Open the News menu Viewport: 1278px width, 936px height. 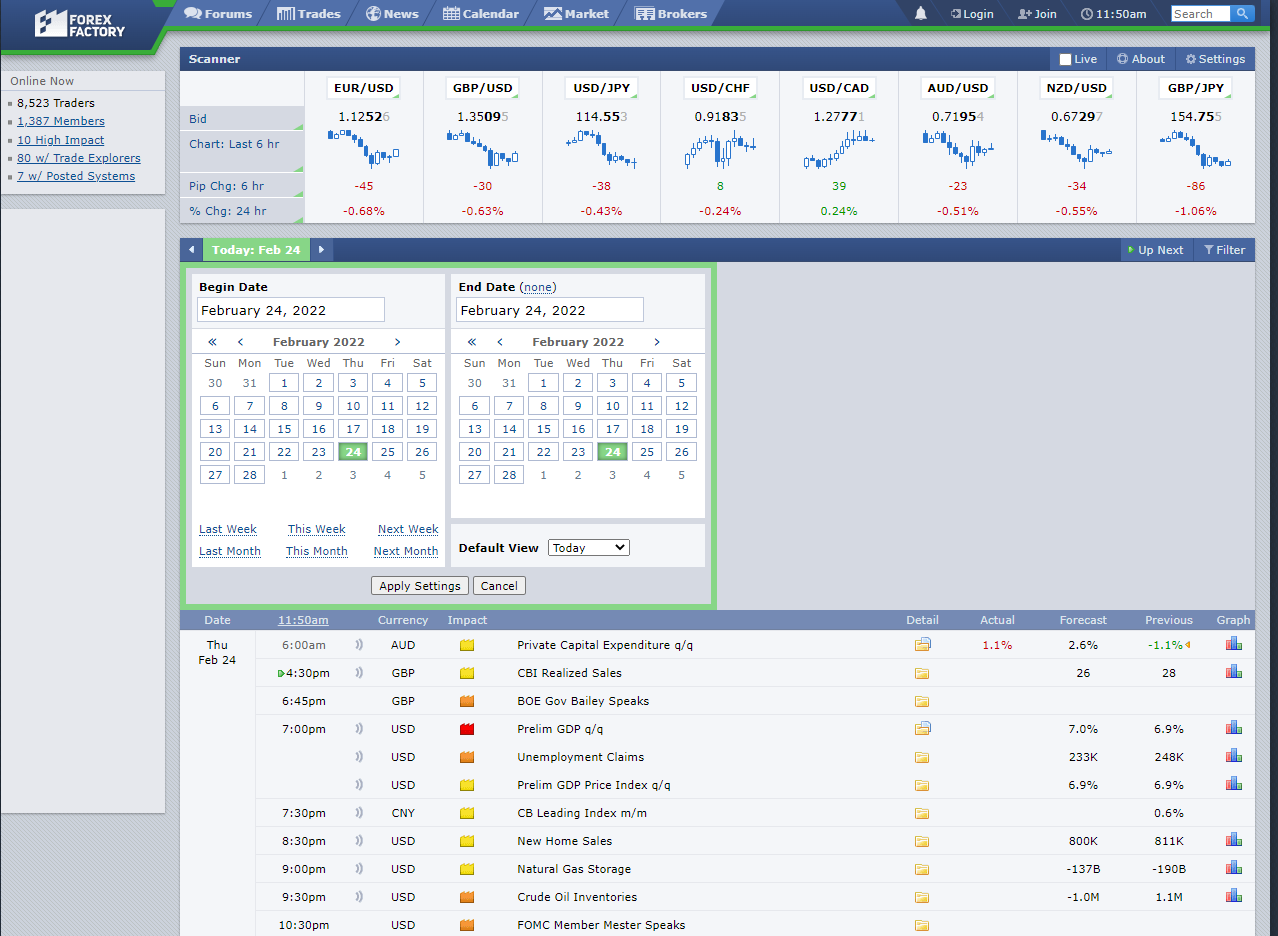click(392, 14)
